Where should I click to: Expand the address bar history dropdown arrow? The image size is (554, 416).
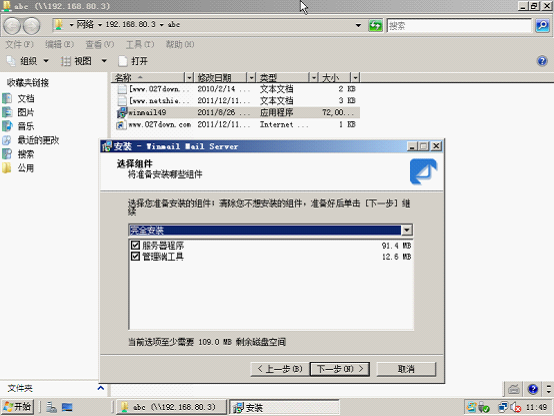coord(358,25)
